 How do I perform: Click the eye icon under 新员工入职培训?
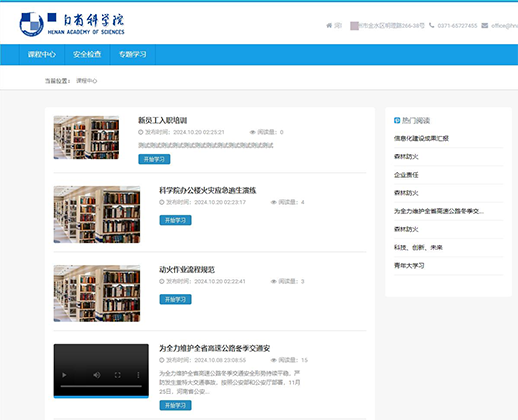pyautogui.click(x=253, y=132)
